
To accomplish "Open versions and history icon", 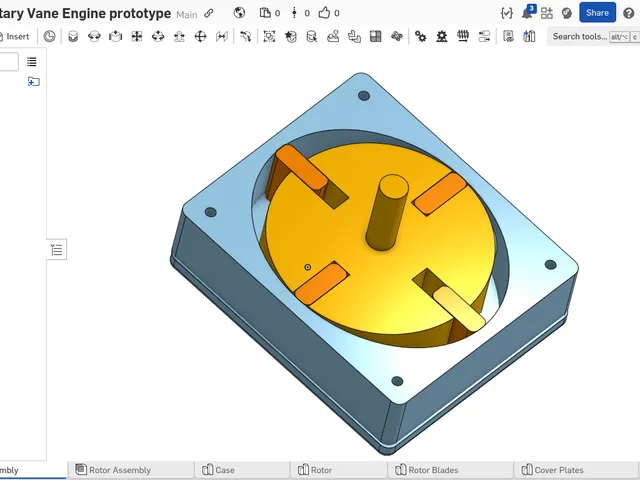I will [265, 13].
